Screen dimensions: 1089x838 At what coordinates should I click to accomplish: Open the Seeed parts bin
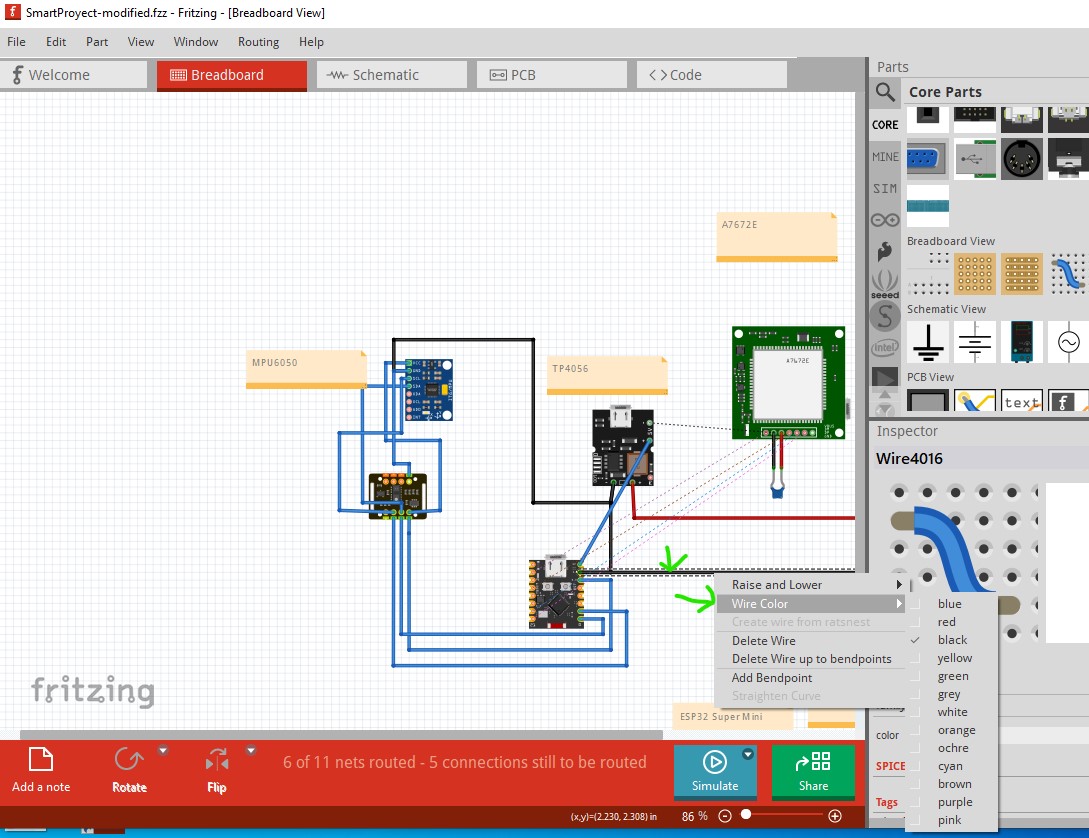click(x=885, y=283)
